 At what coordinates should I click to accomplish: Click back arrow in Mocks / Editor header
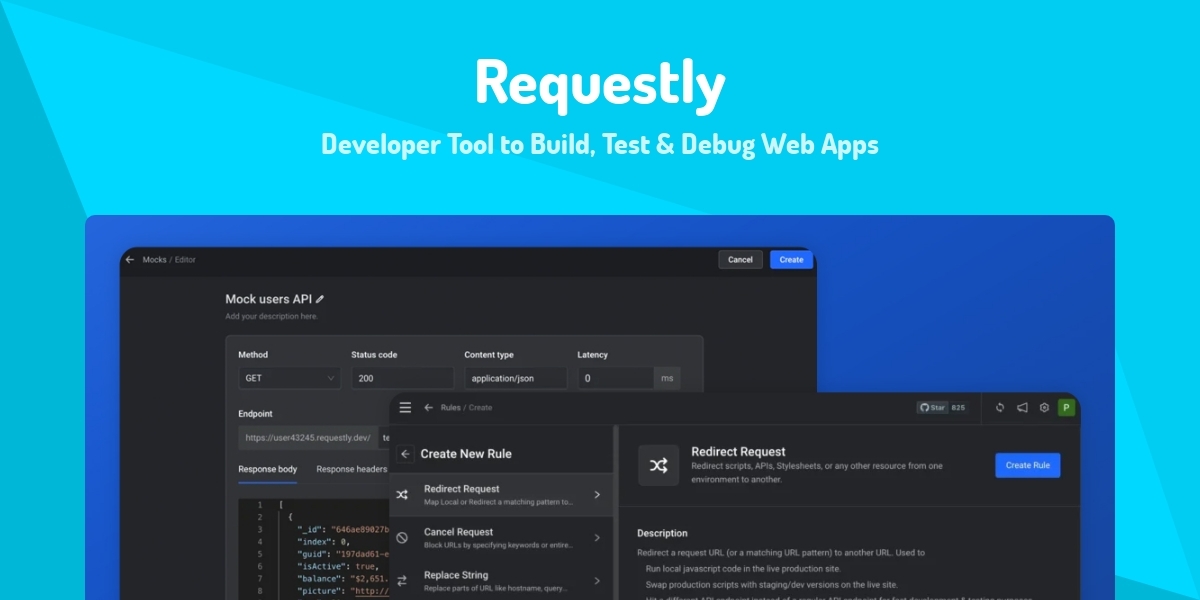tap(130, 259)
